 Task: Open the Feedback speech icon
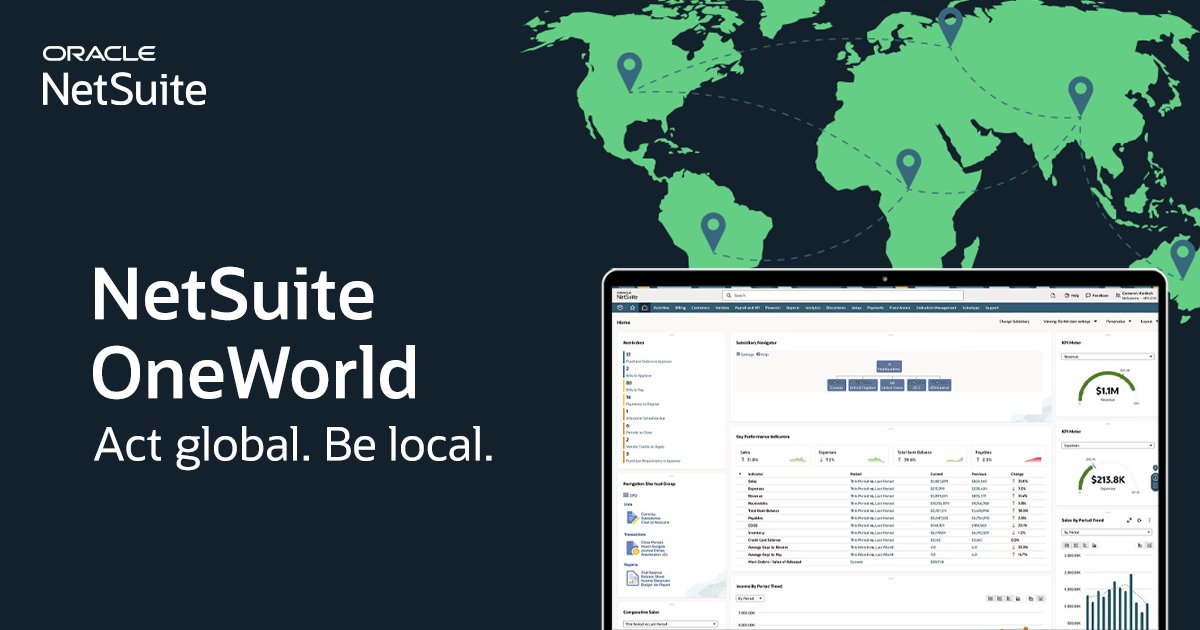coord(1088,295)
